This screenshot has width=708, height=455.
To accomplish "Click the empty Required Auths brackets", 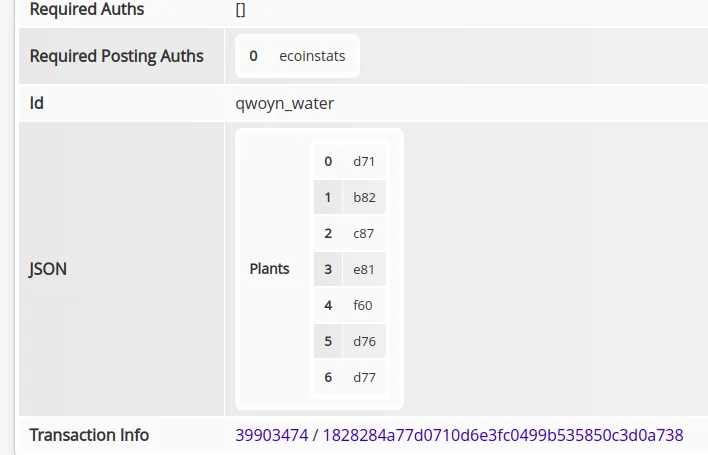I will [x=241, y=10].
